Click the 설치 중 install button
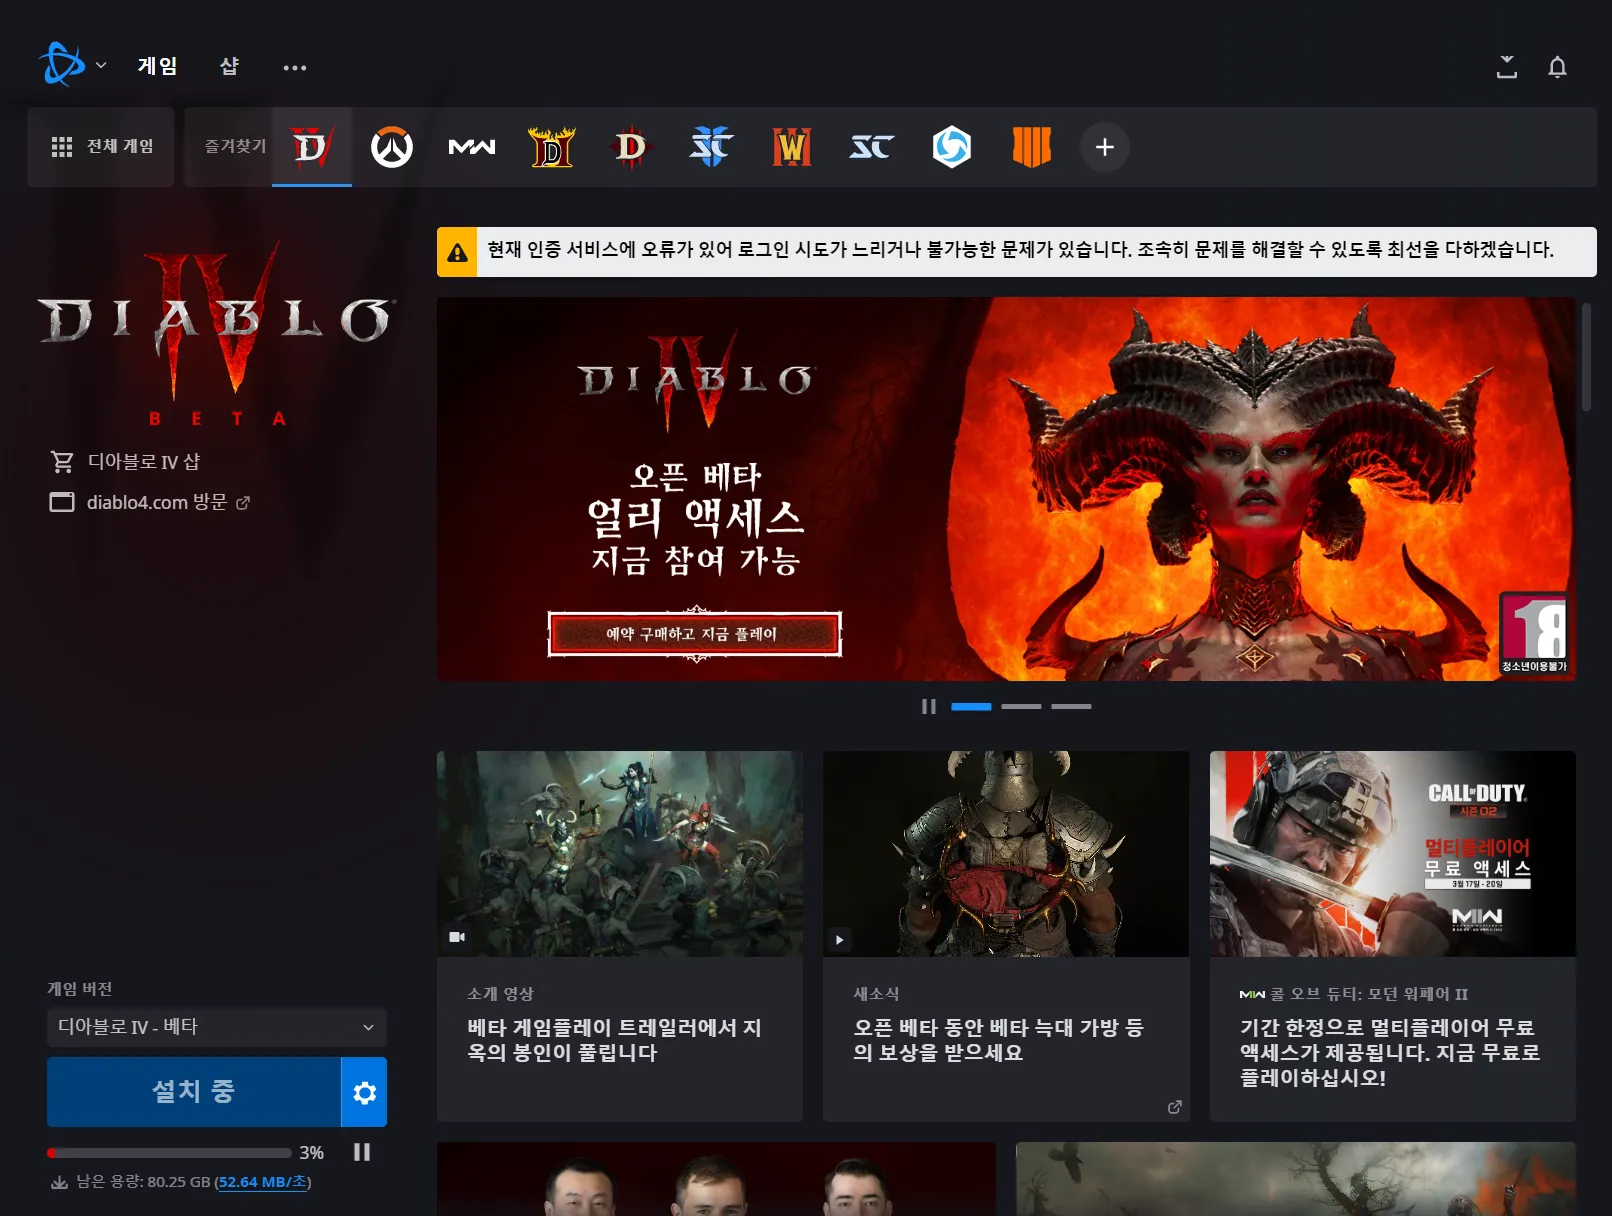The height and width of the screenshot is (1216, 1612). (194, 1092)
